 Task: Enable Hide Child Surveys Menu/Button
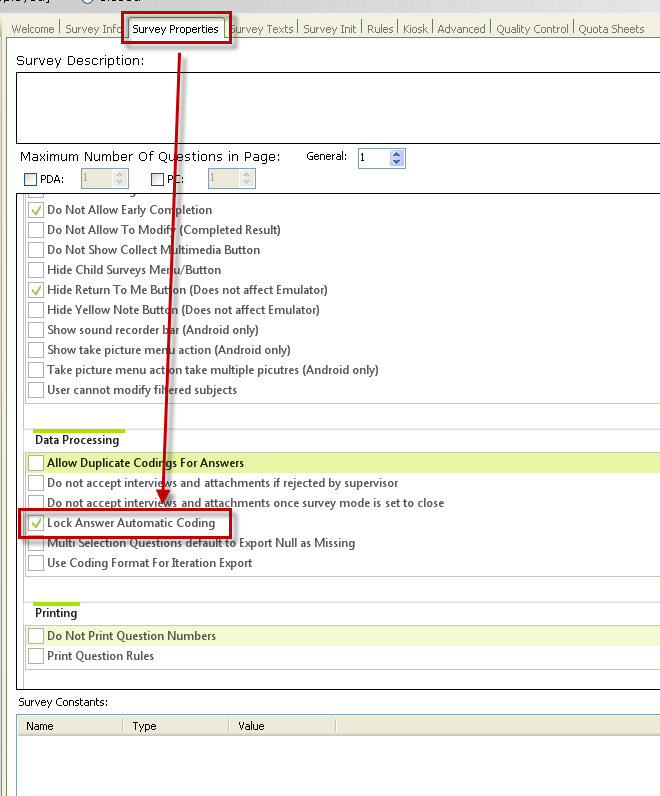coord(36,270)
